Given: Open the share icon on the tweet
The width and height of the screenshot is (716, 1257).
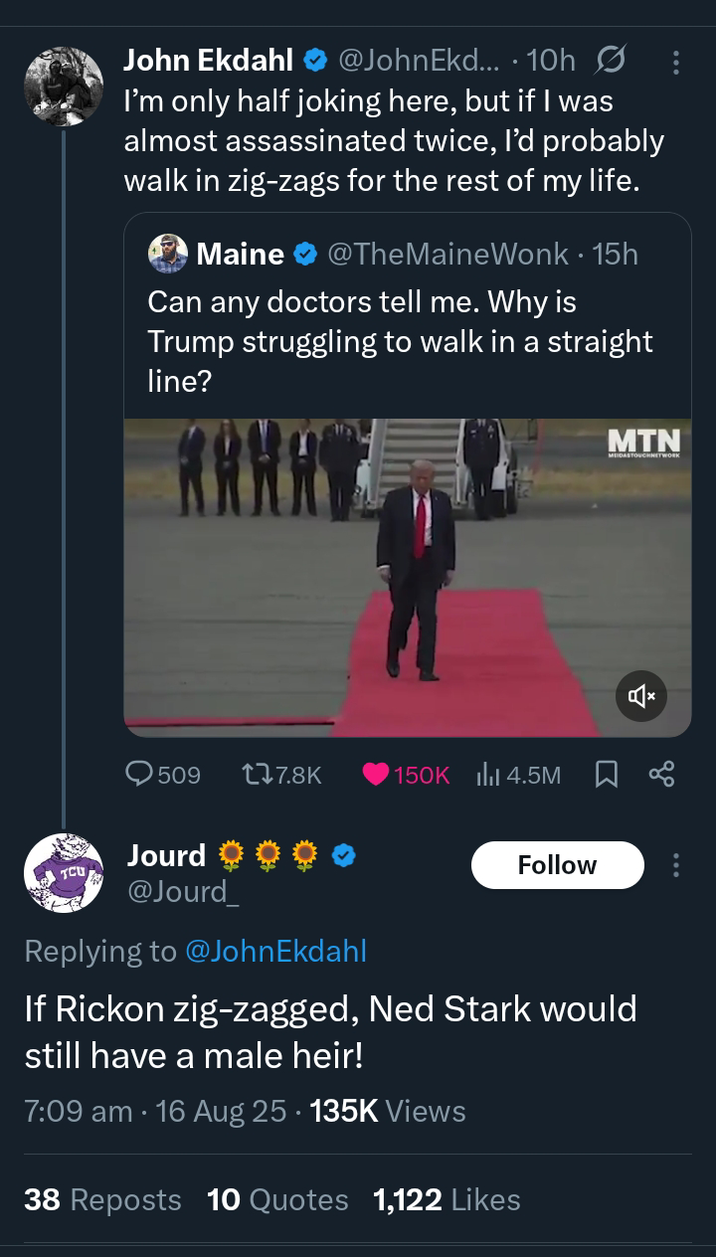Looking at the screenshot, I should 662,773.
